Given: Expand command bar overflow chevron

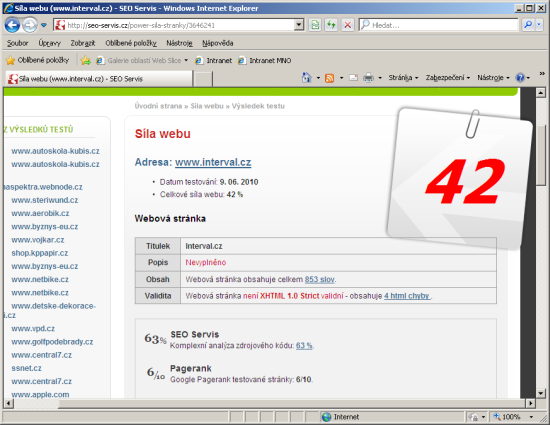Looking at the screenshot, I should point(542,74).
